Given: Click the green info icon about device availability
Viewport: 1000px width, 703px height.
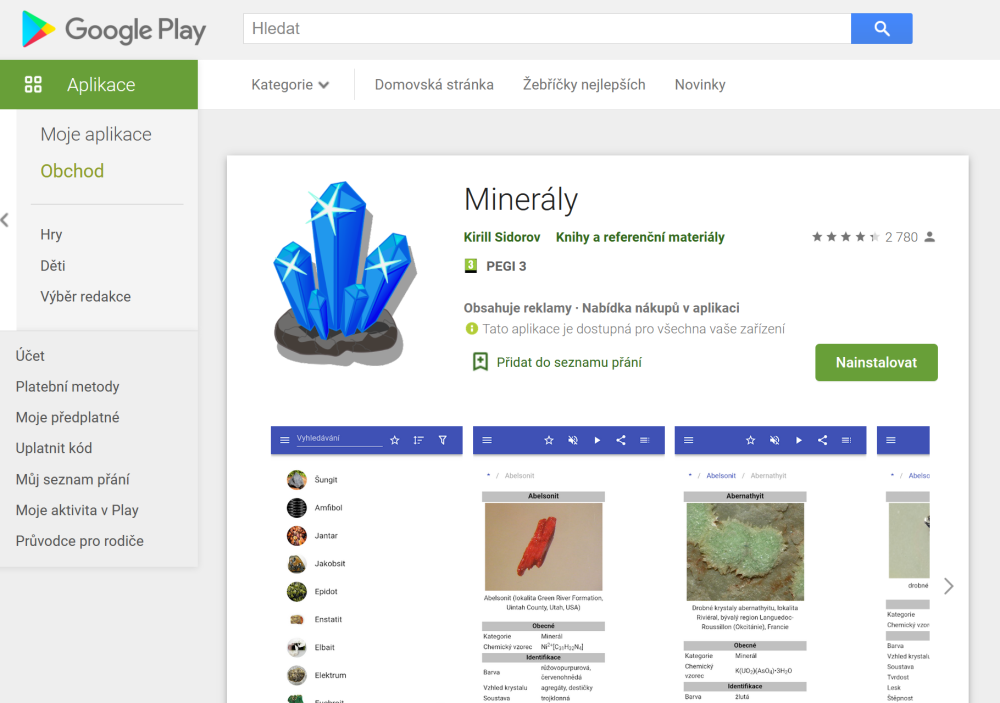Looking at the screenshot, I should coord(471,329).
